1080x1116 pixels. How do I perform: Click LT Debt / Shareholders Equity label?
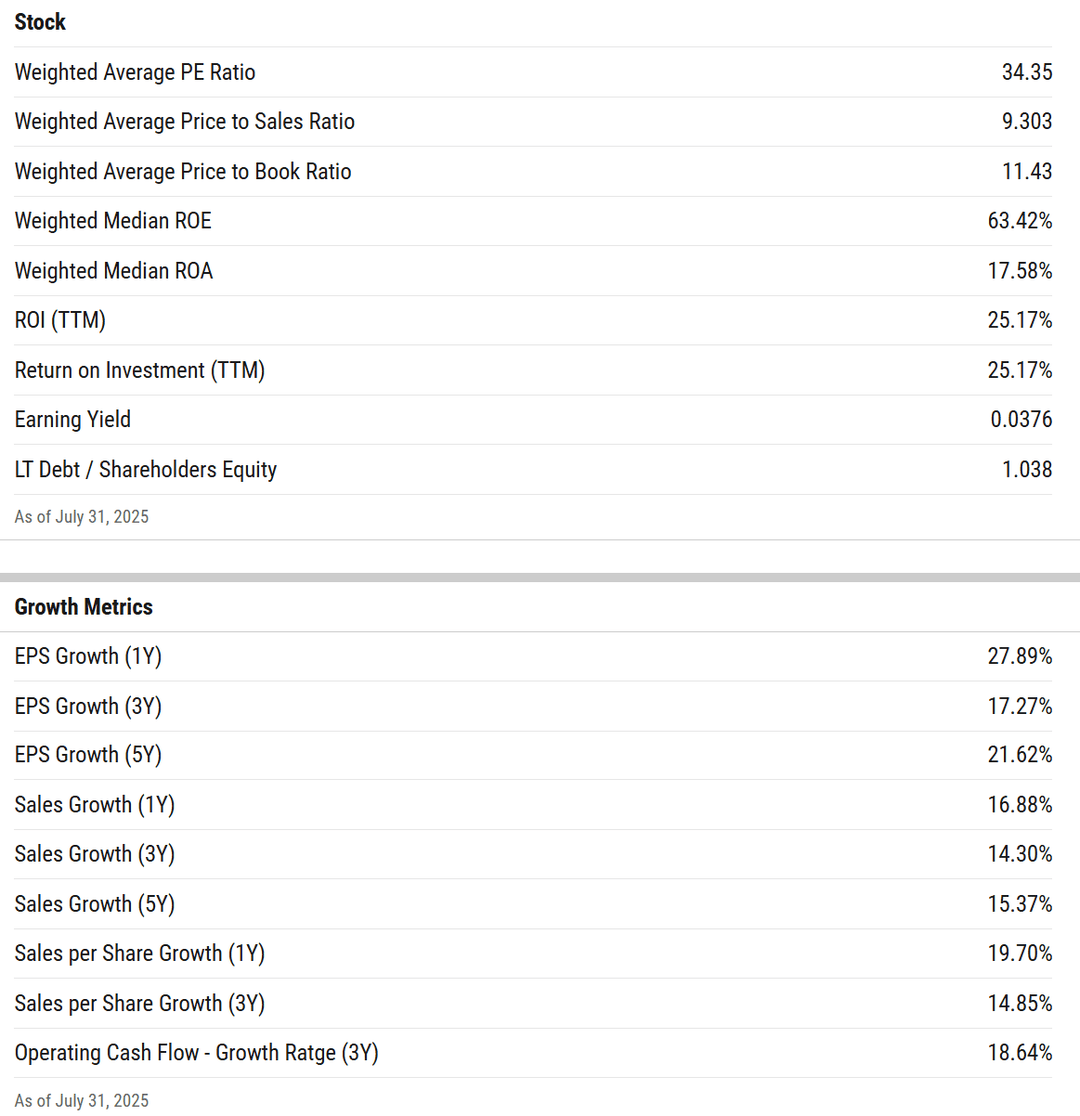(145, 470)
